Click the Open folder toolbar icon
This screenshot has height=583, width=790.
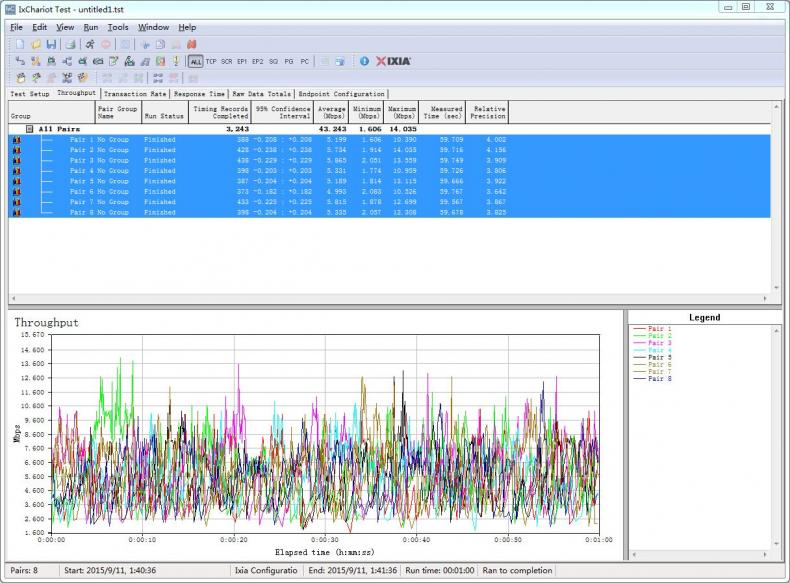click(x=36, y=45)
